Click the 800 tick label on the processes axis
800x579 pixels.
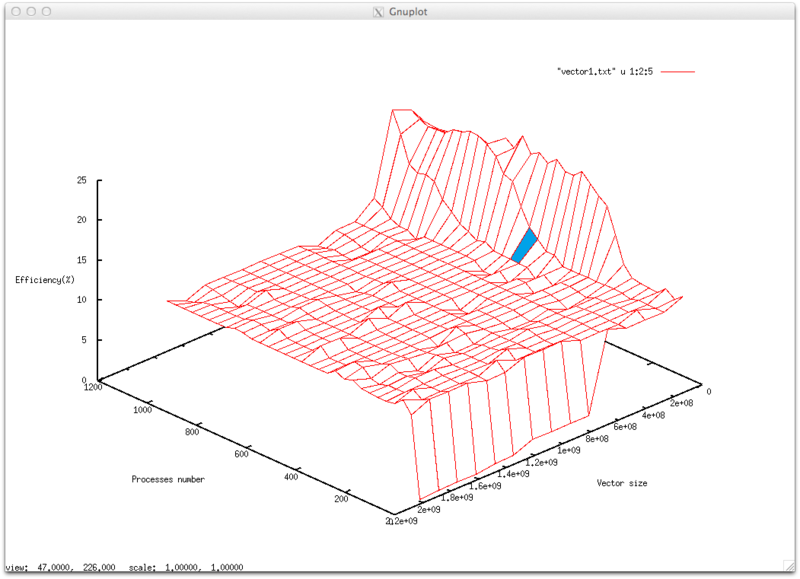tap(192, 432)
